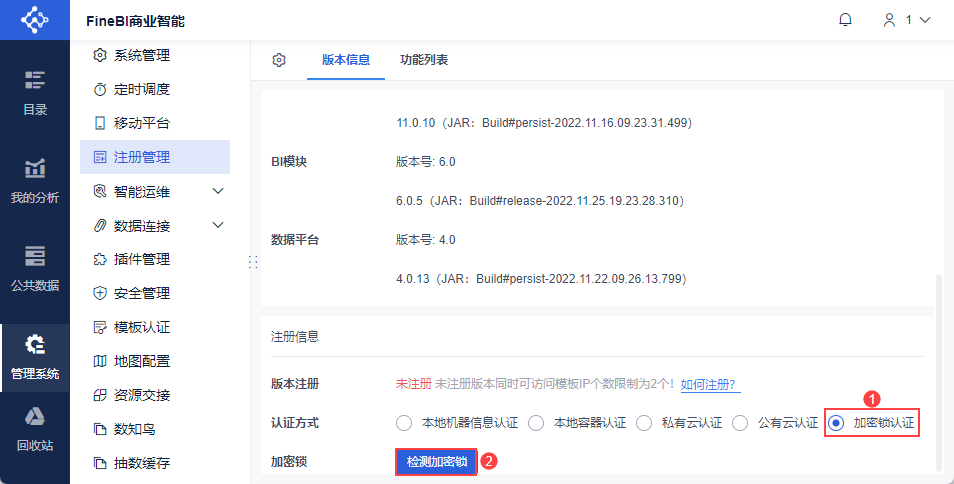Click the 未注册 status text
The image size is (954, 484).
pyautogui.click(x=414, y=384)
